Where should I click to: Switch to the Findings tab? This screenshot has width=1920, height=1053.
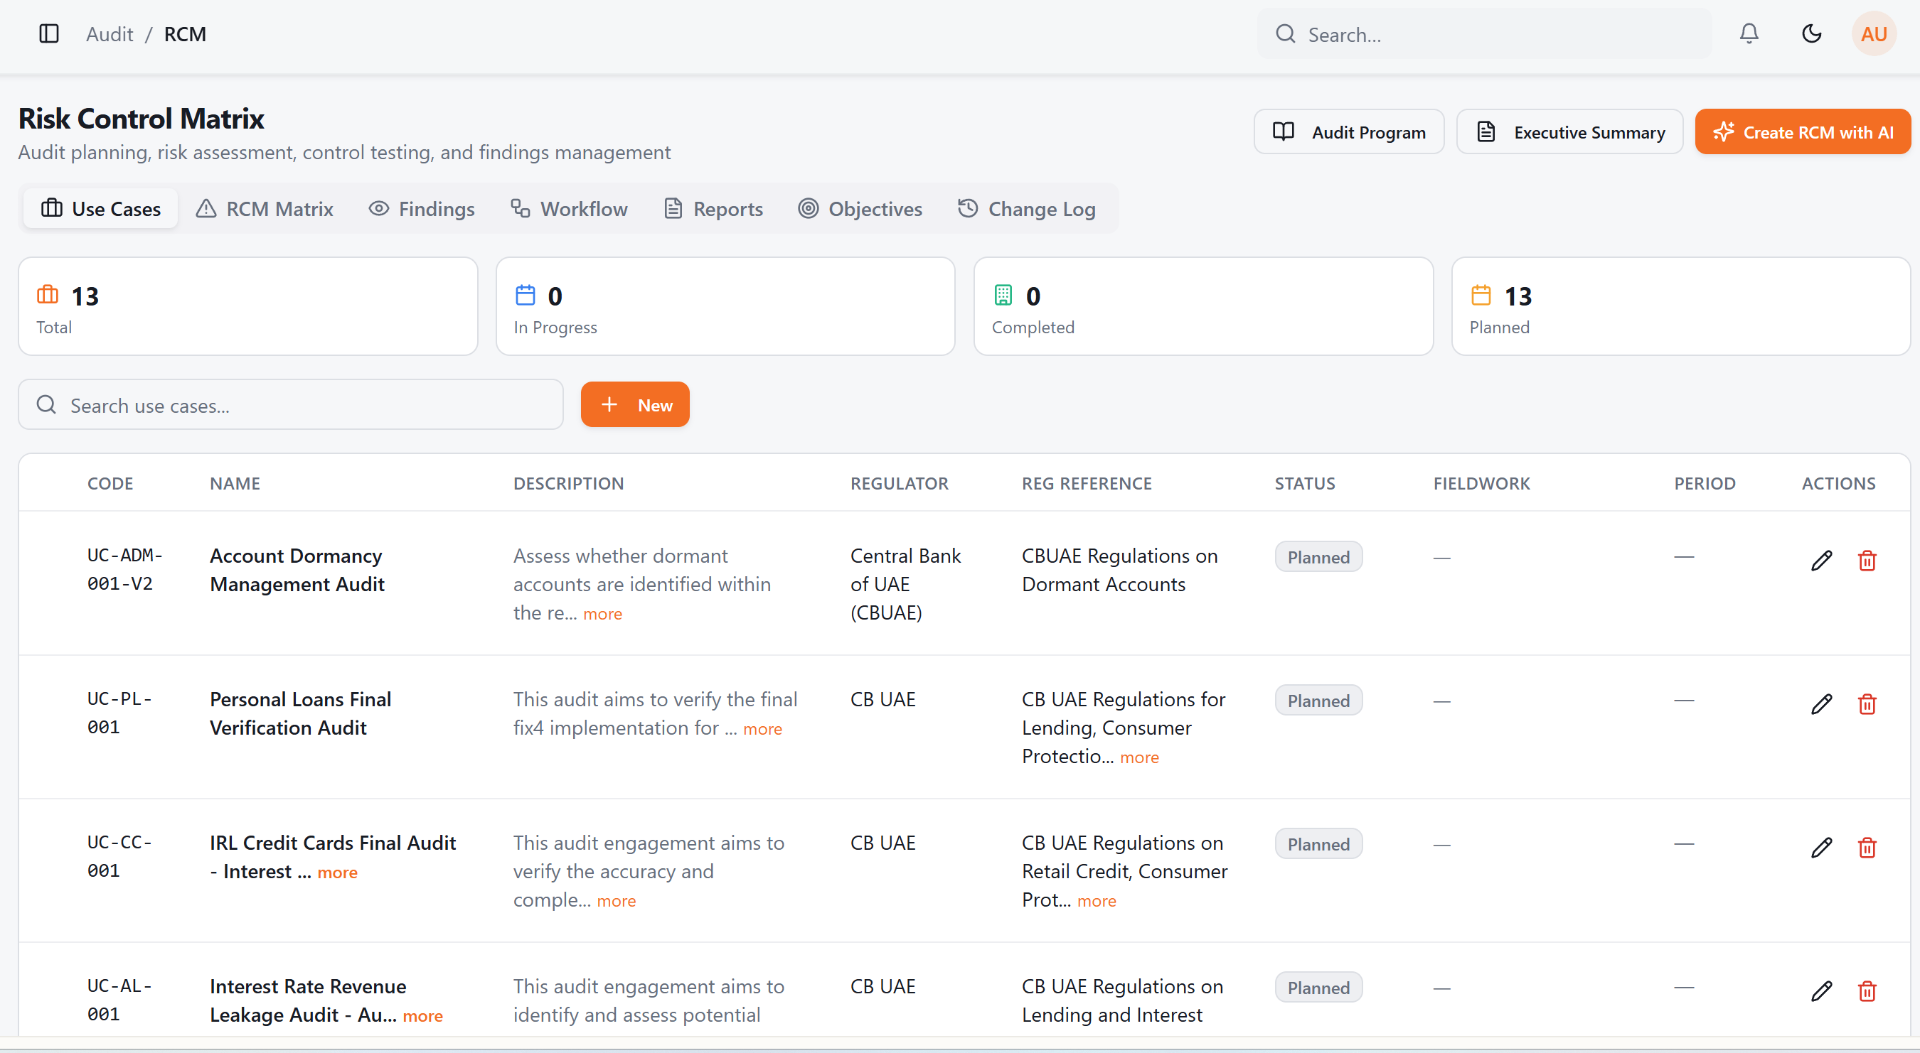422,209
